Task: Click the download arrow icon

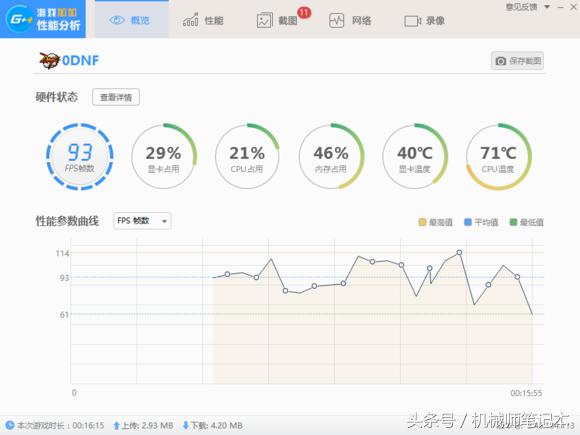Action: [x=186, y=425]
